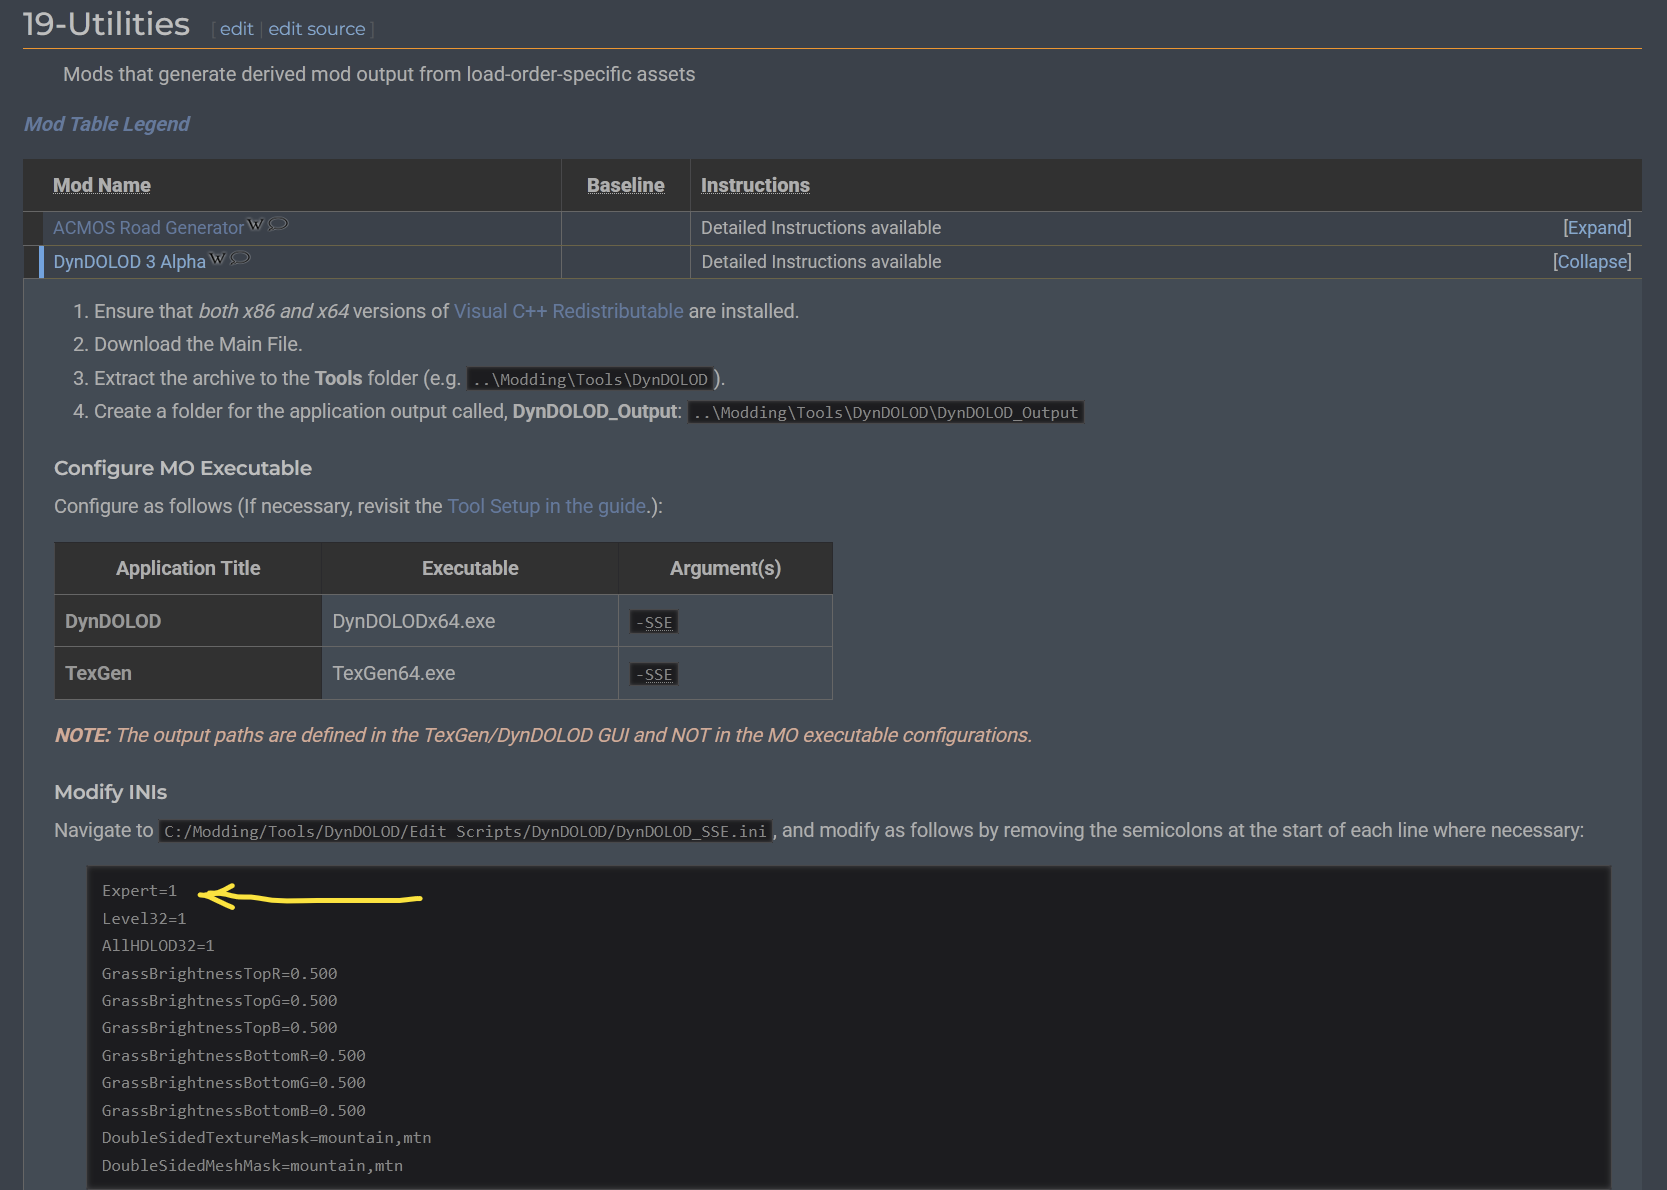Collapse DynDOLOD 3 Alpha instructions
Screen dimensions: 1667x1190
(x=1591, y=262)
